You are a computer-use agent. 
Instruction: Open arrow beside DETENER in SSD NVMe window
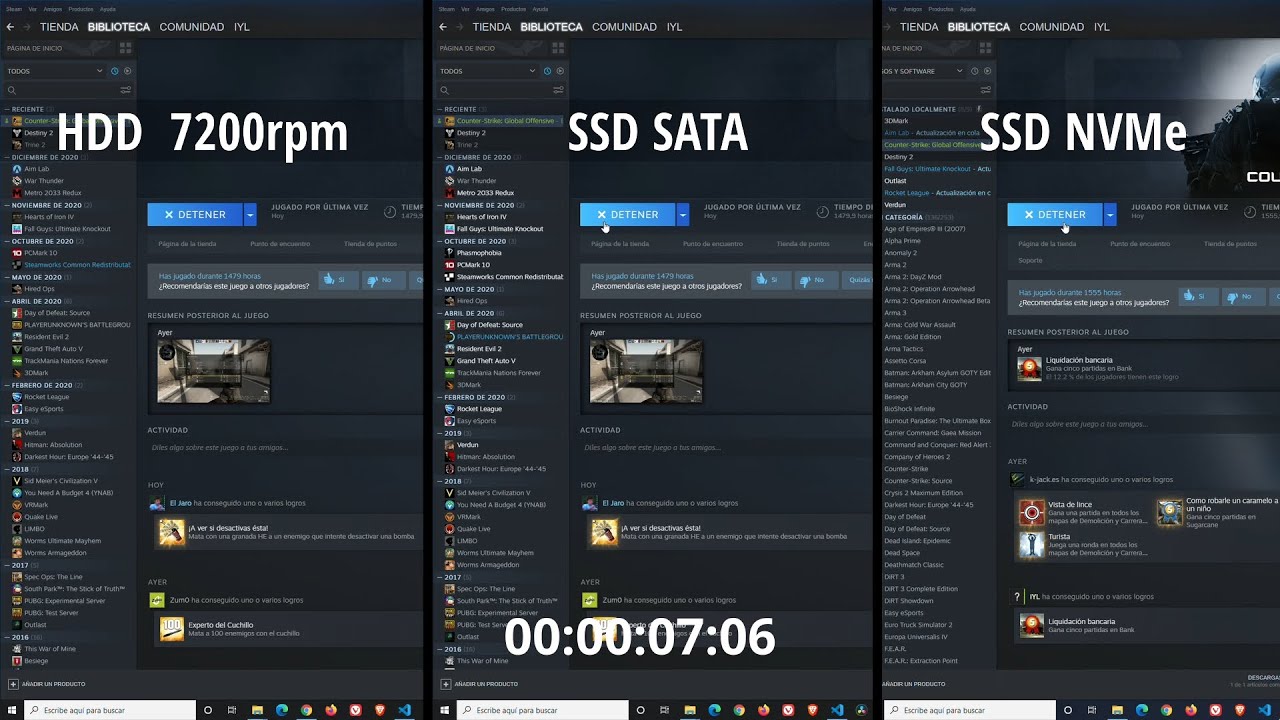coord(1110,214)
